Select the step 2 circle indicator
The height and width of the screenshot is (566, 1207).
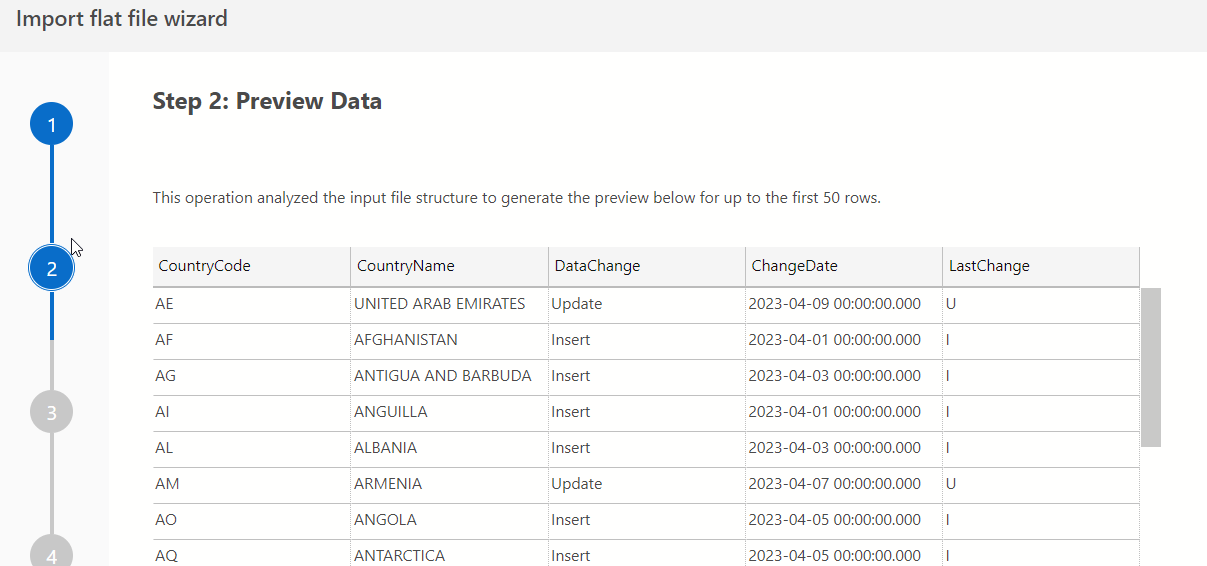point(51,268)
